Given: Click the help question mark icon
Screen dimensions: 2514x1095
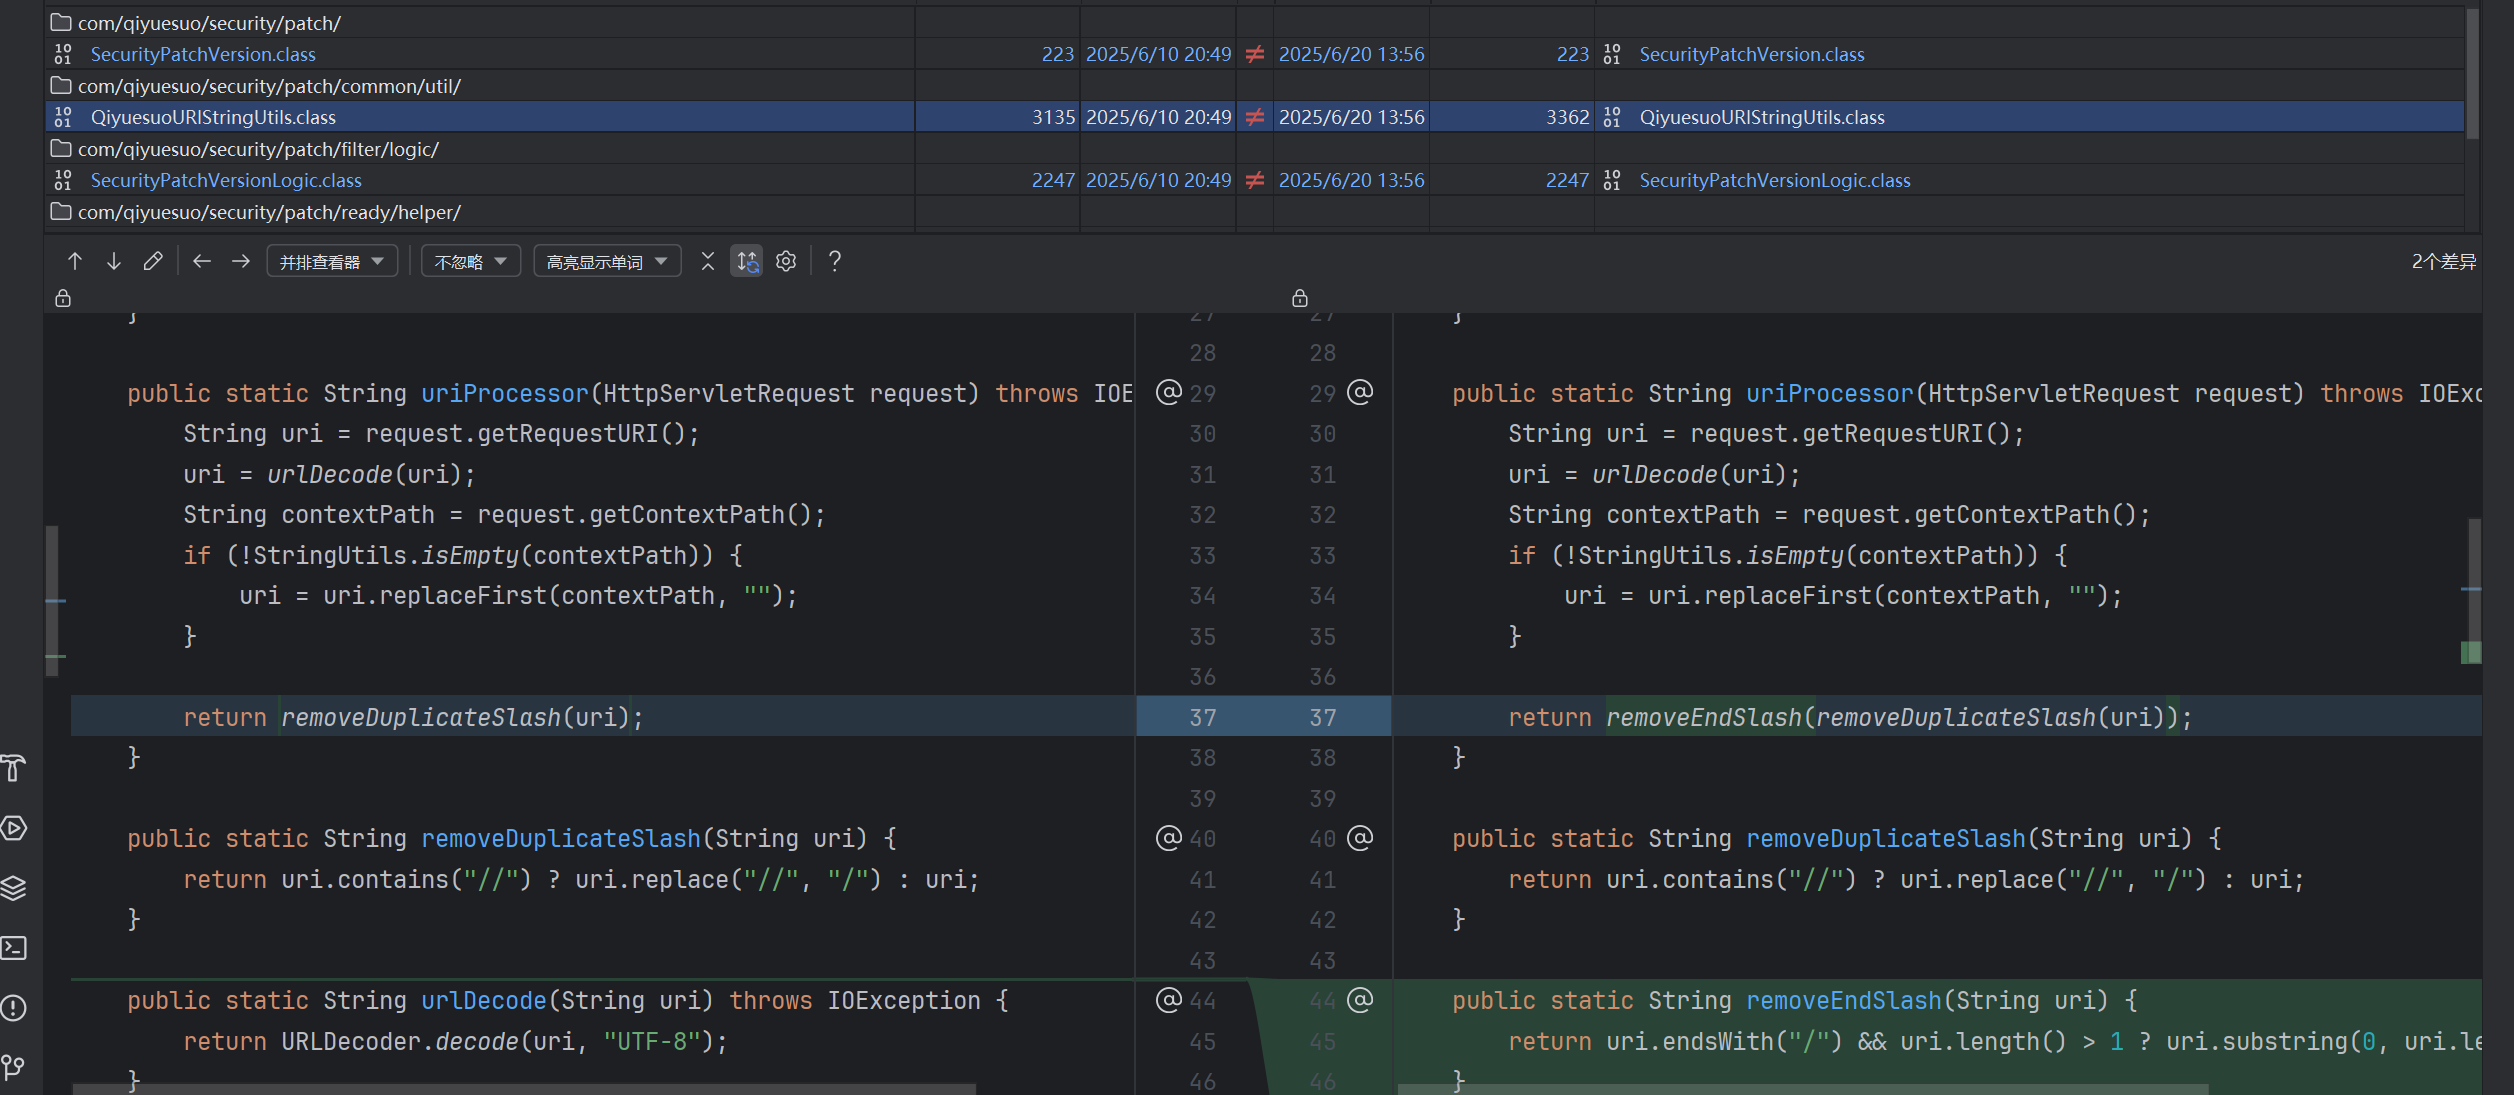Looking at the screenshot, I should click(x=835, y=261).
